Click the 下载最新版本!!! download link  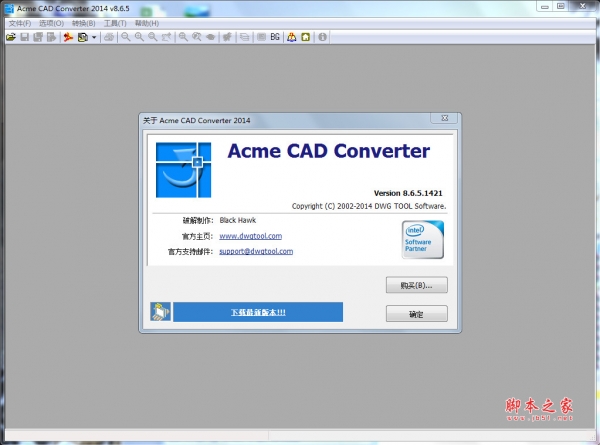[x=258, y=312]
